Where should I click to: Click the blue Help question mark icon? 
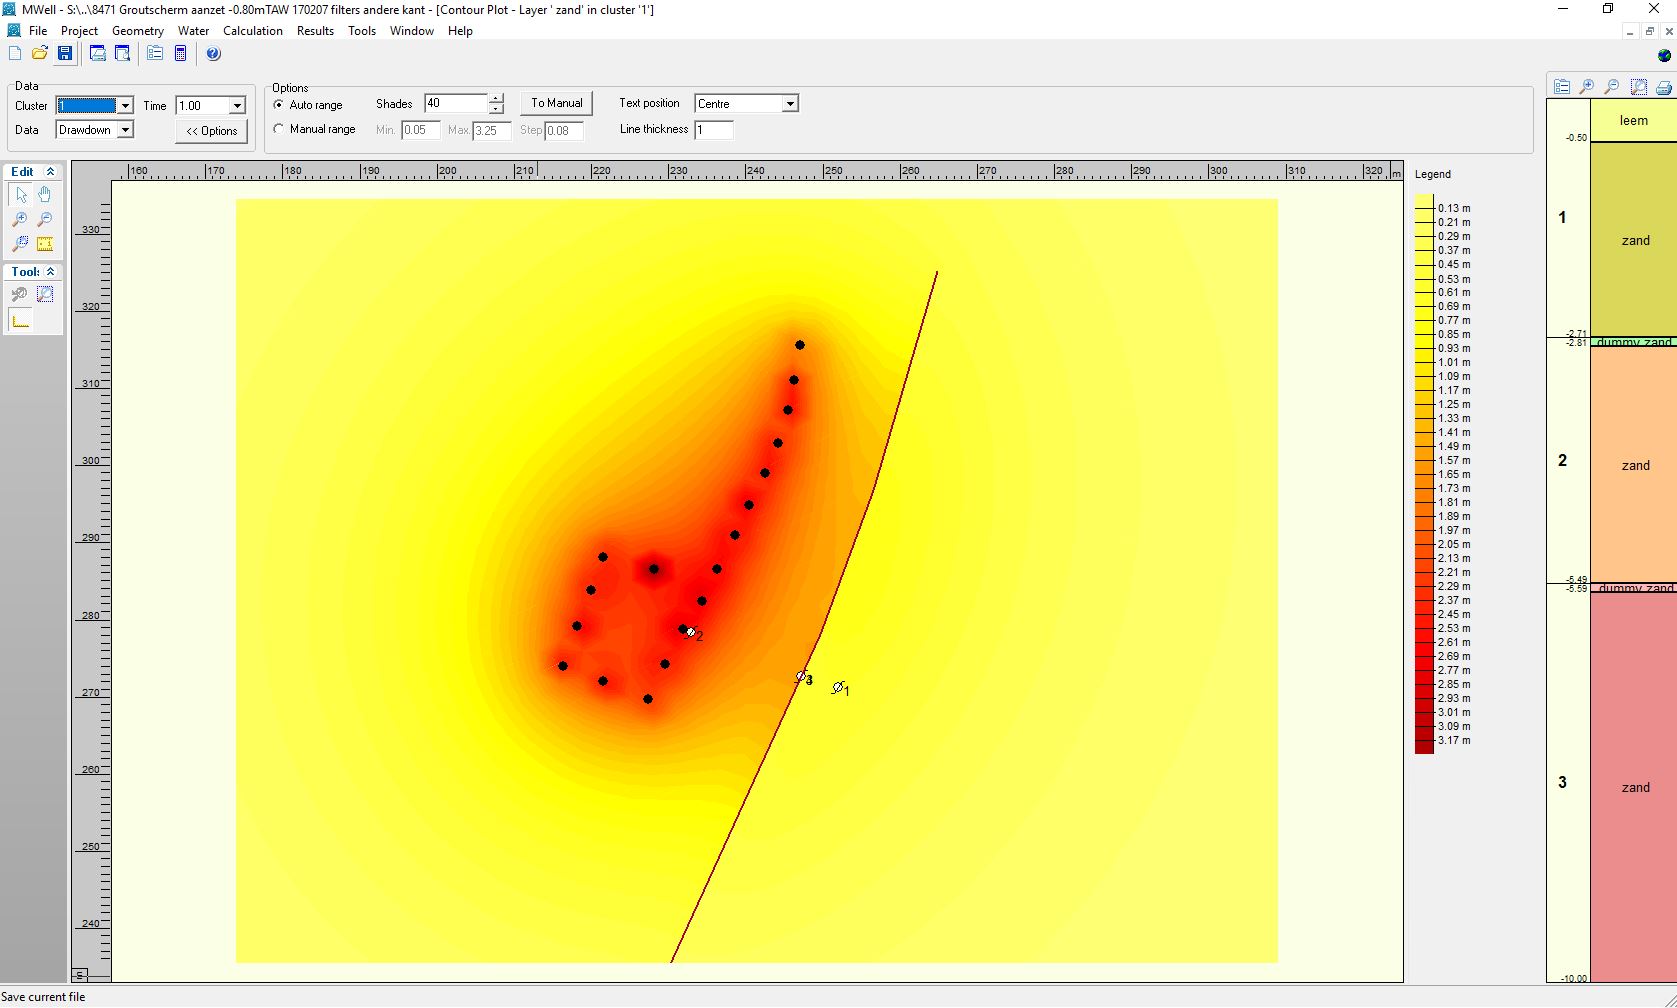pos(213,54)
